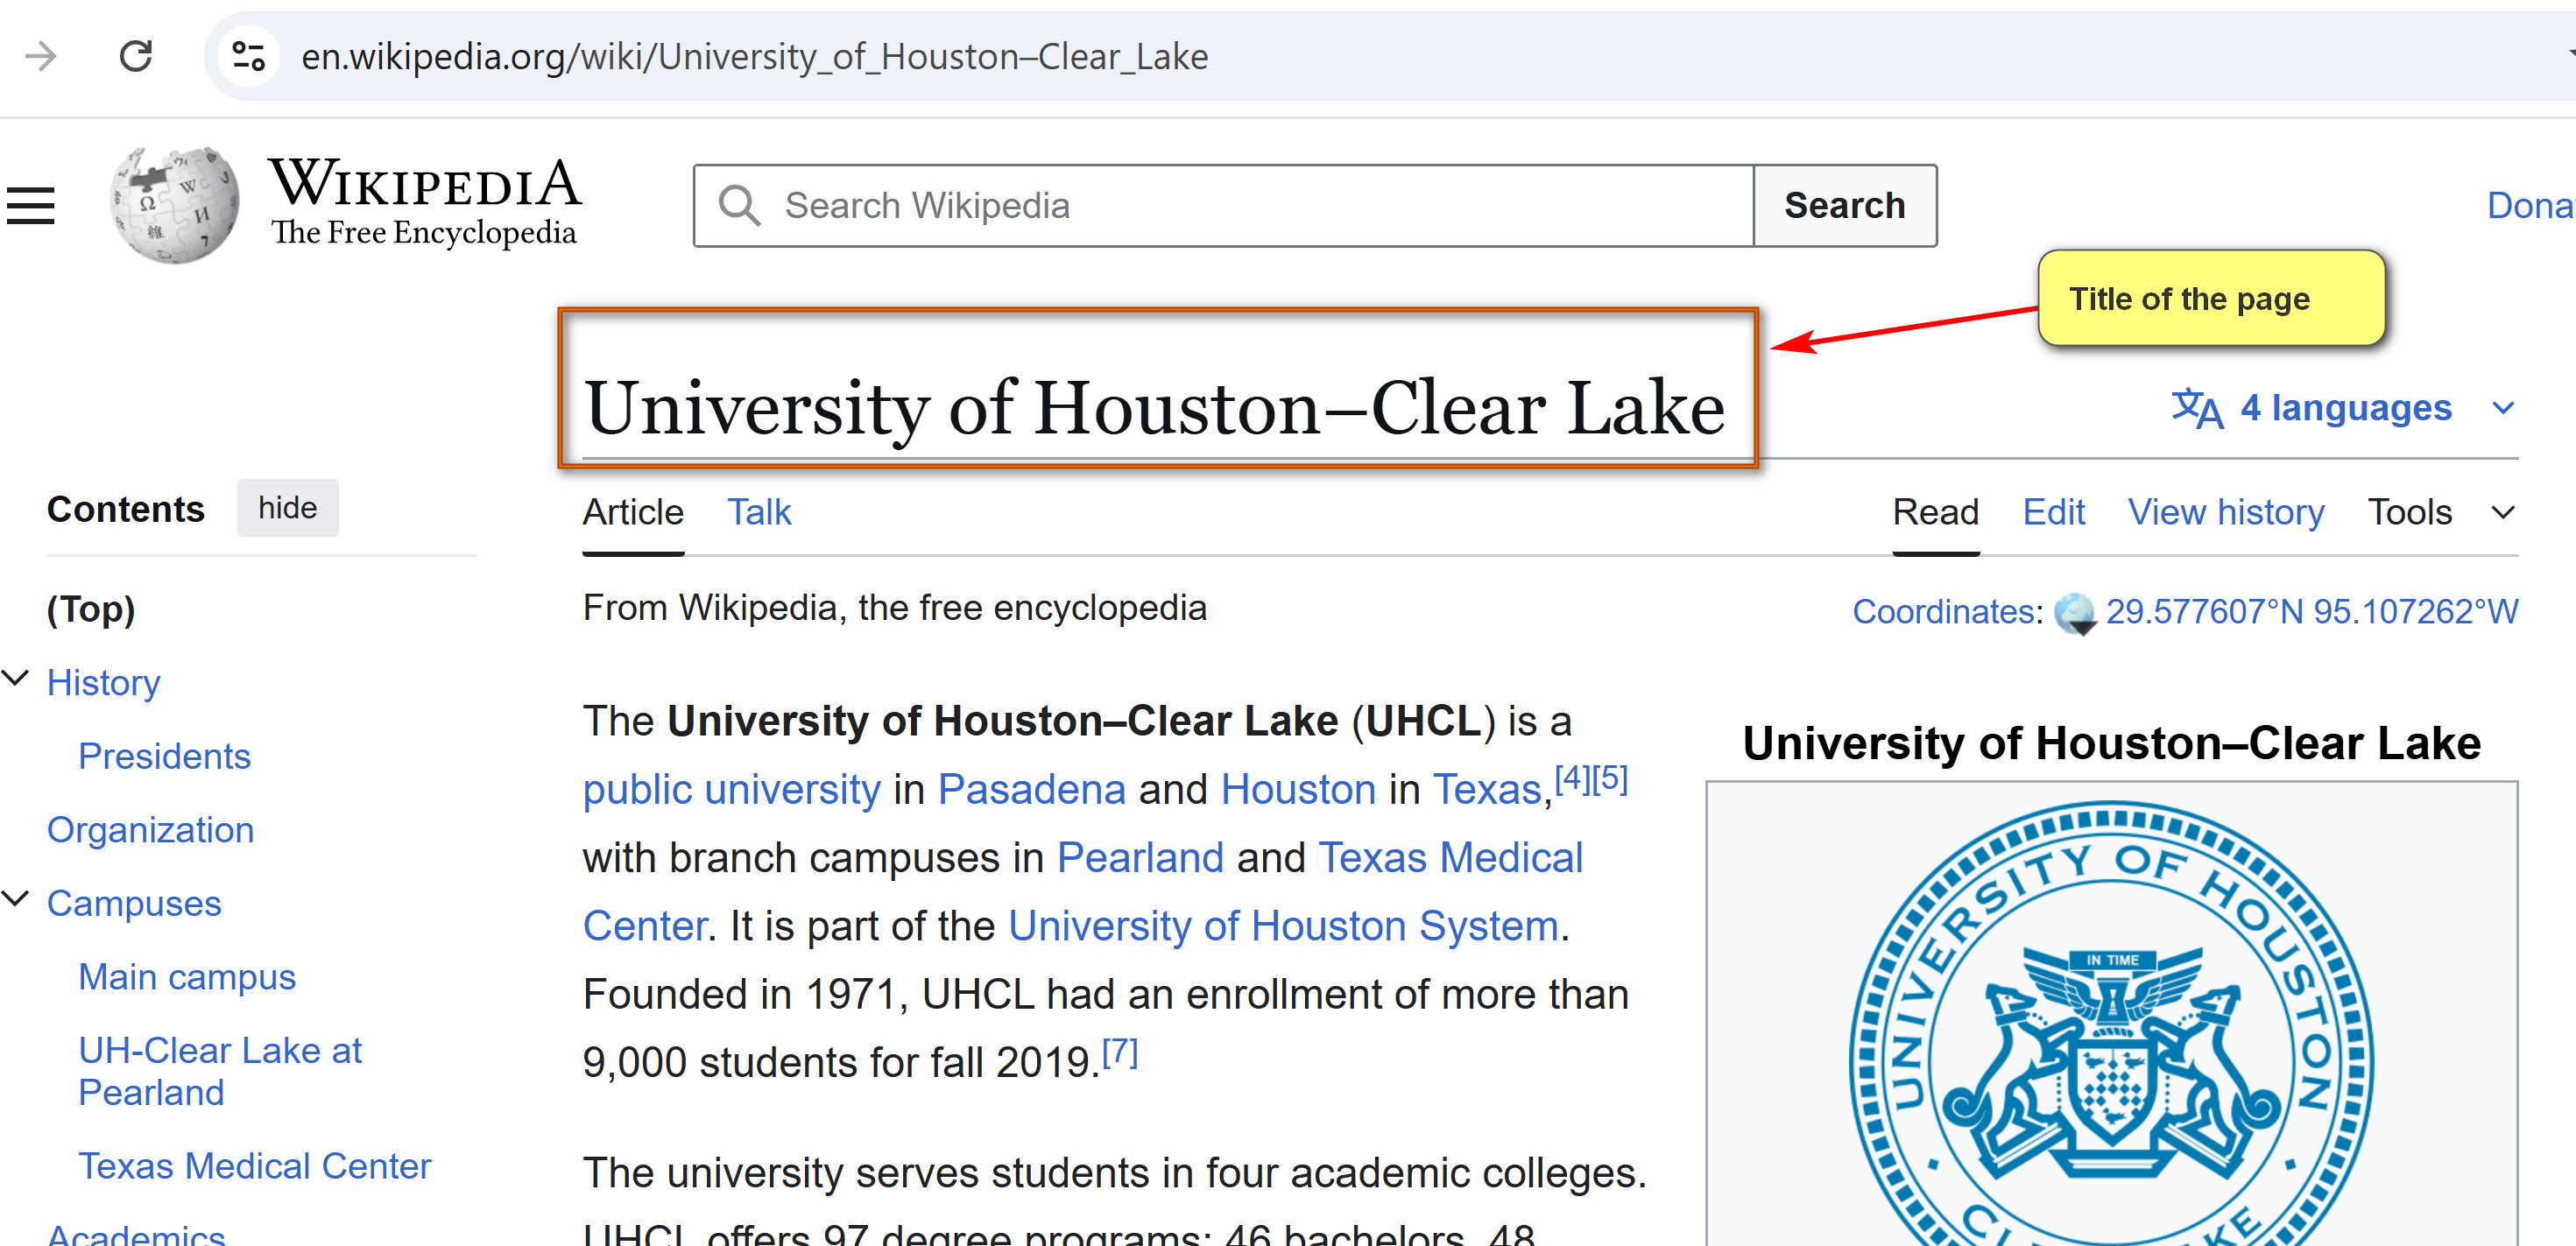Collapse the History section chevron
2576x1246 pixels.
coord(16,679)
